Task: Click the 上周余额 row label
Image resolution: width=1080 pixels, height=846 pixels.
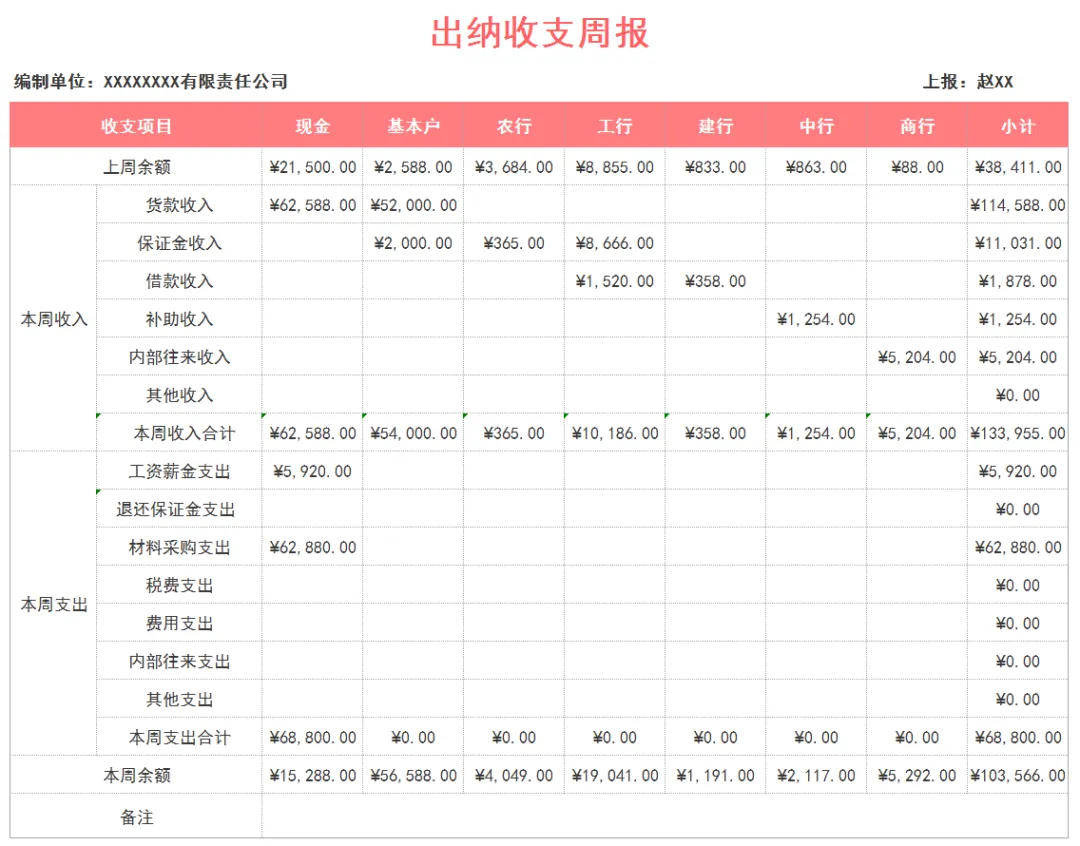Action: point(136,167)
